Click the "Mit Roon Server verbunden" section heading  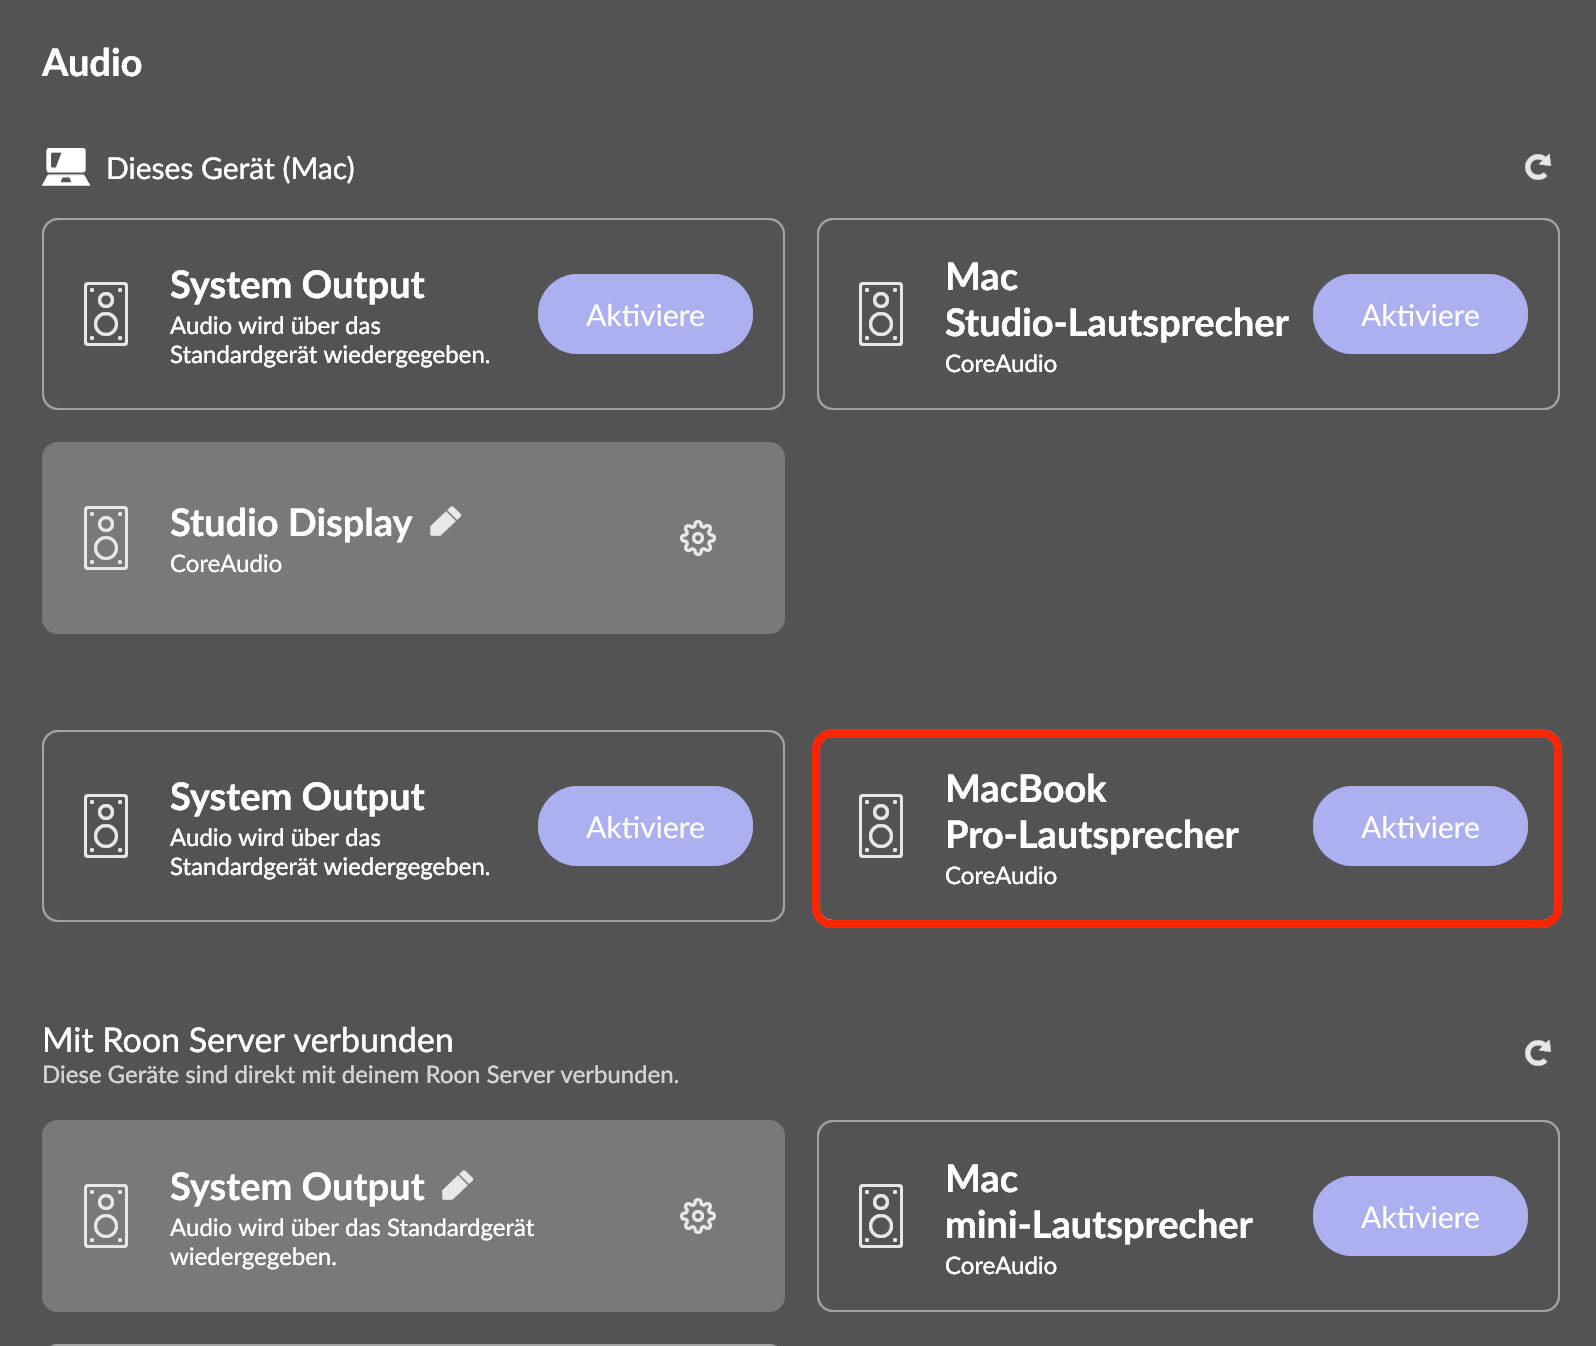(248, 1040)
